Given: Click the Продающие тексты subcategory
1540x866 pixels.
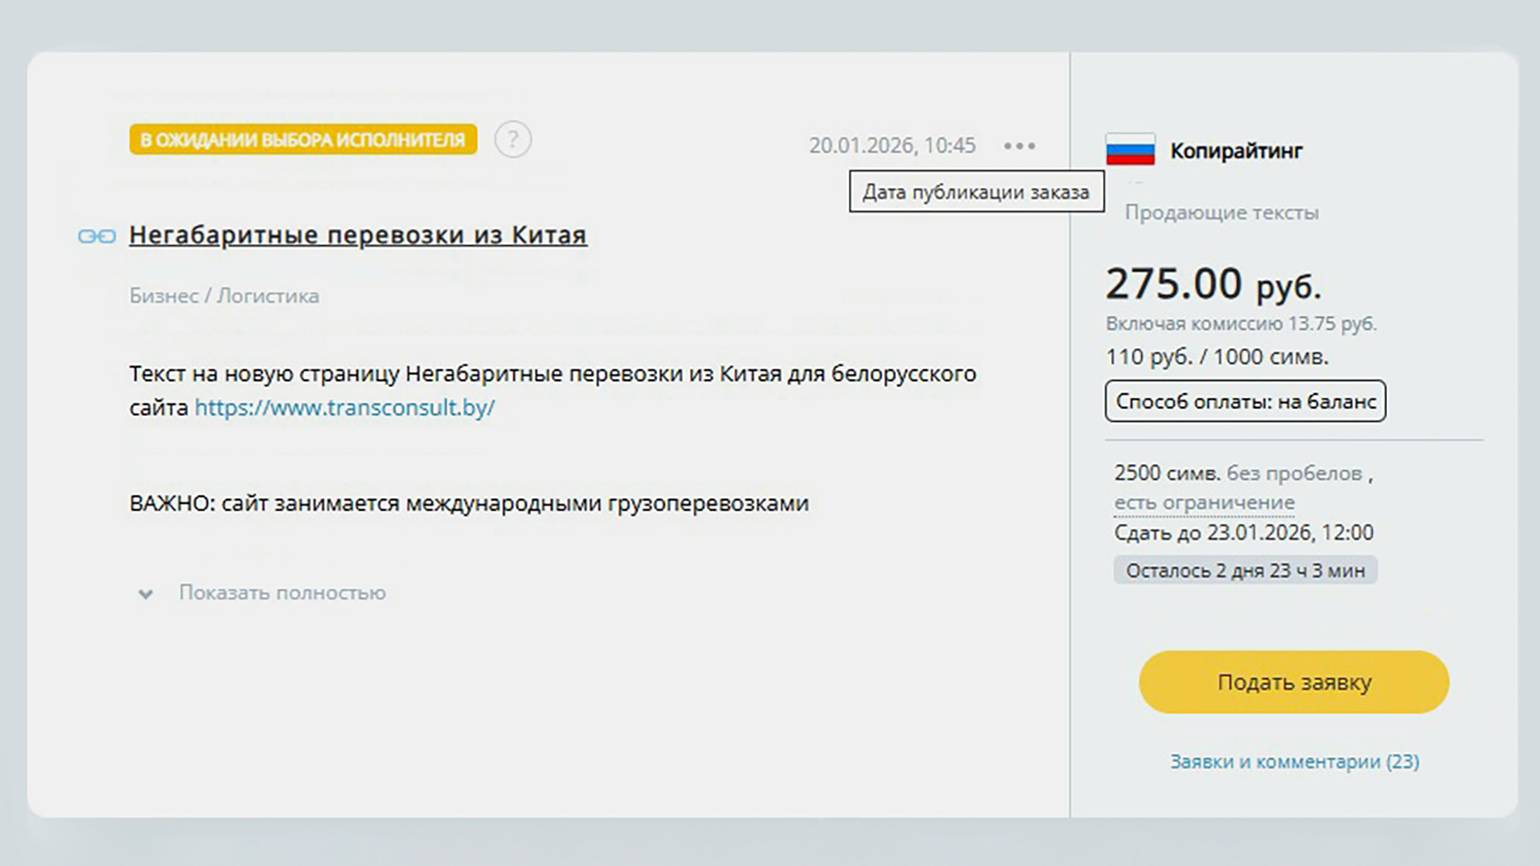Looking at the screenshot, I should 1221,213.
